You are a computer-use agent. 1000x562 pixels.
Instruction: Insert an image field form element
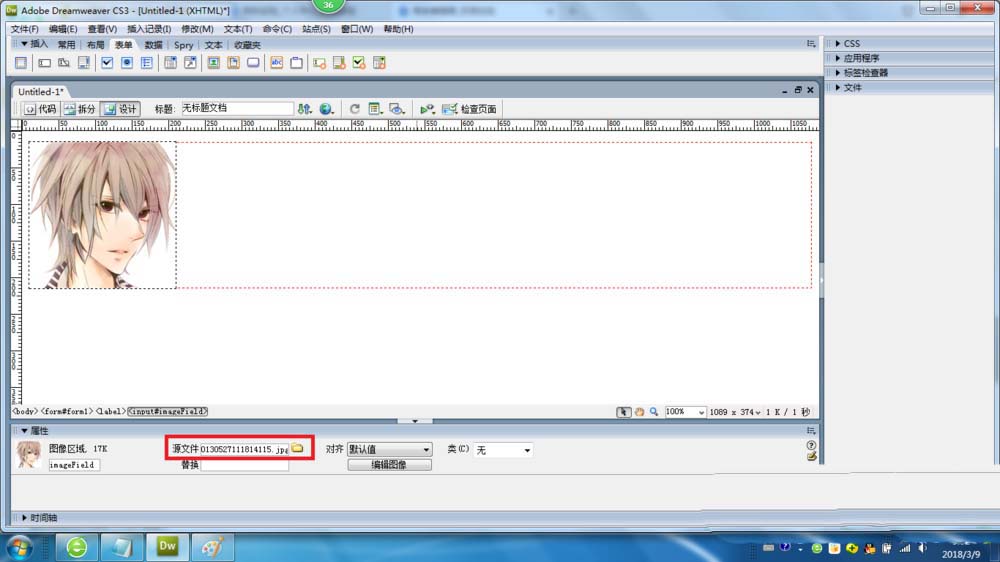point(214,63)
